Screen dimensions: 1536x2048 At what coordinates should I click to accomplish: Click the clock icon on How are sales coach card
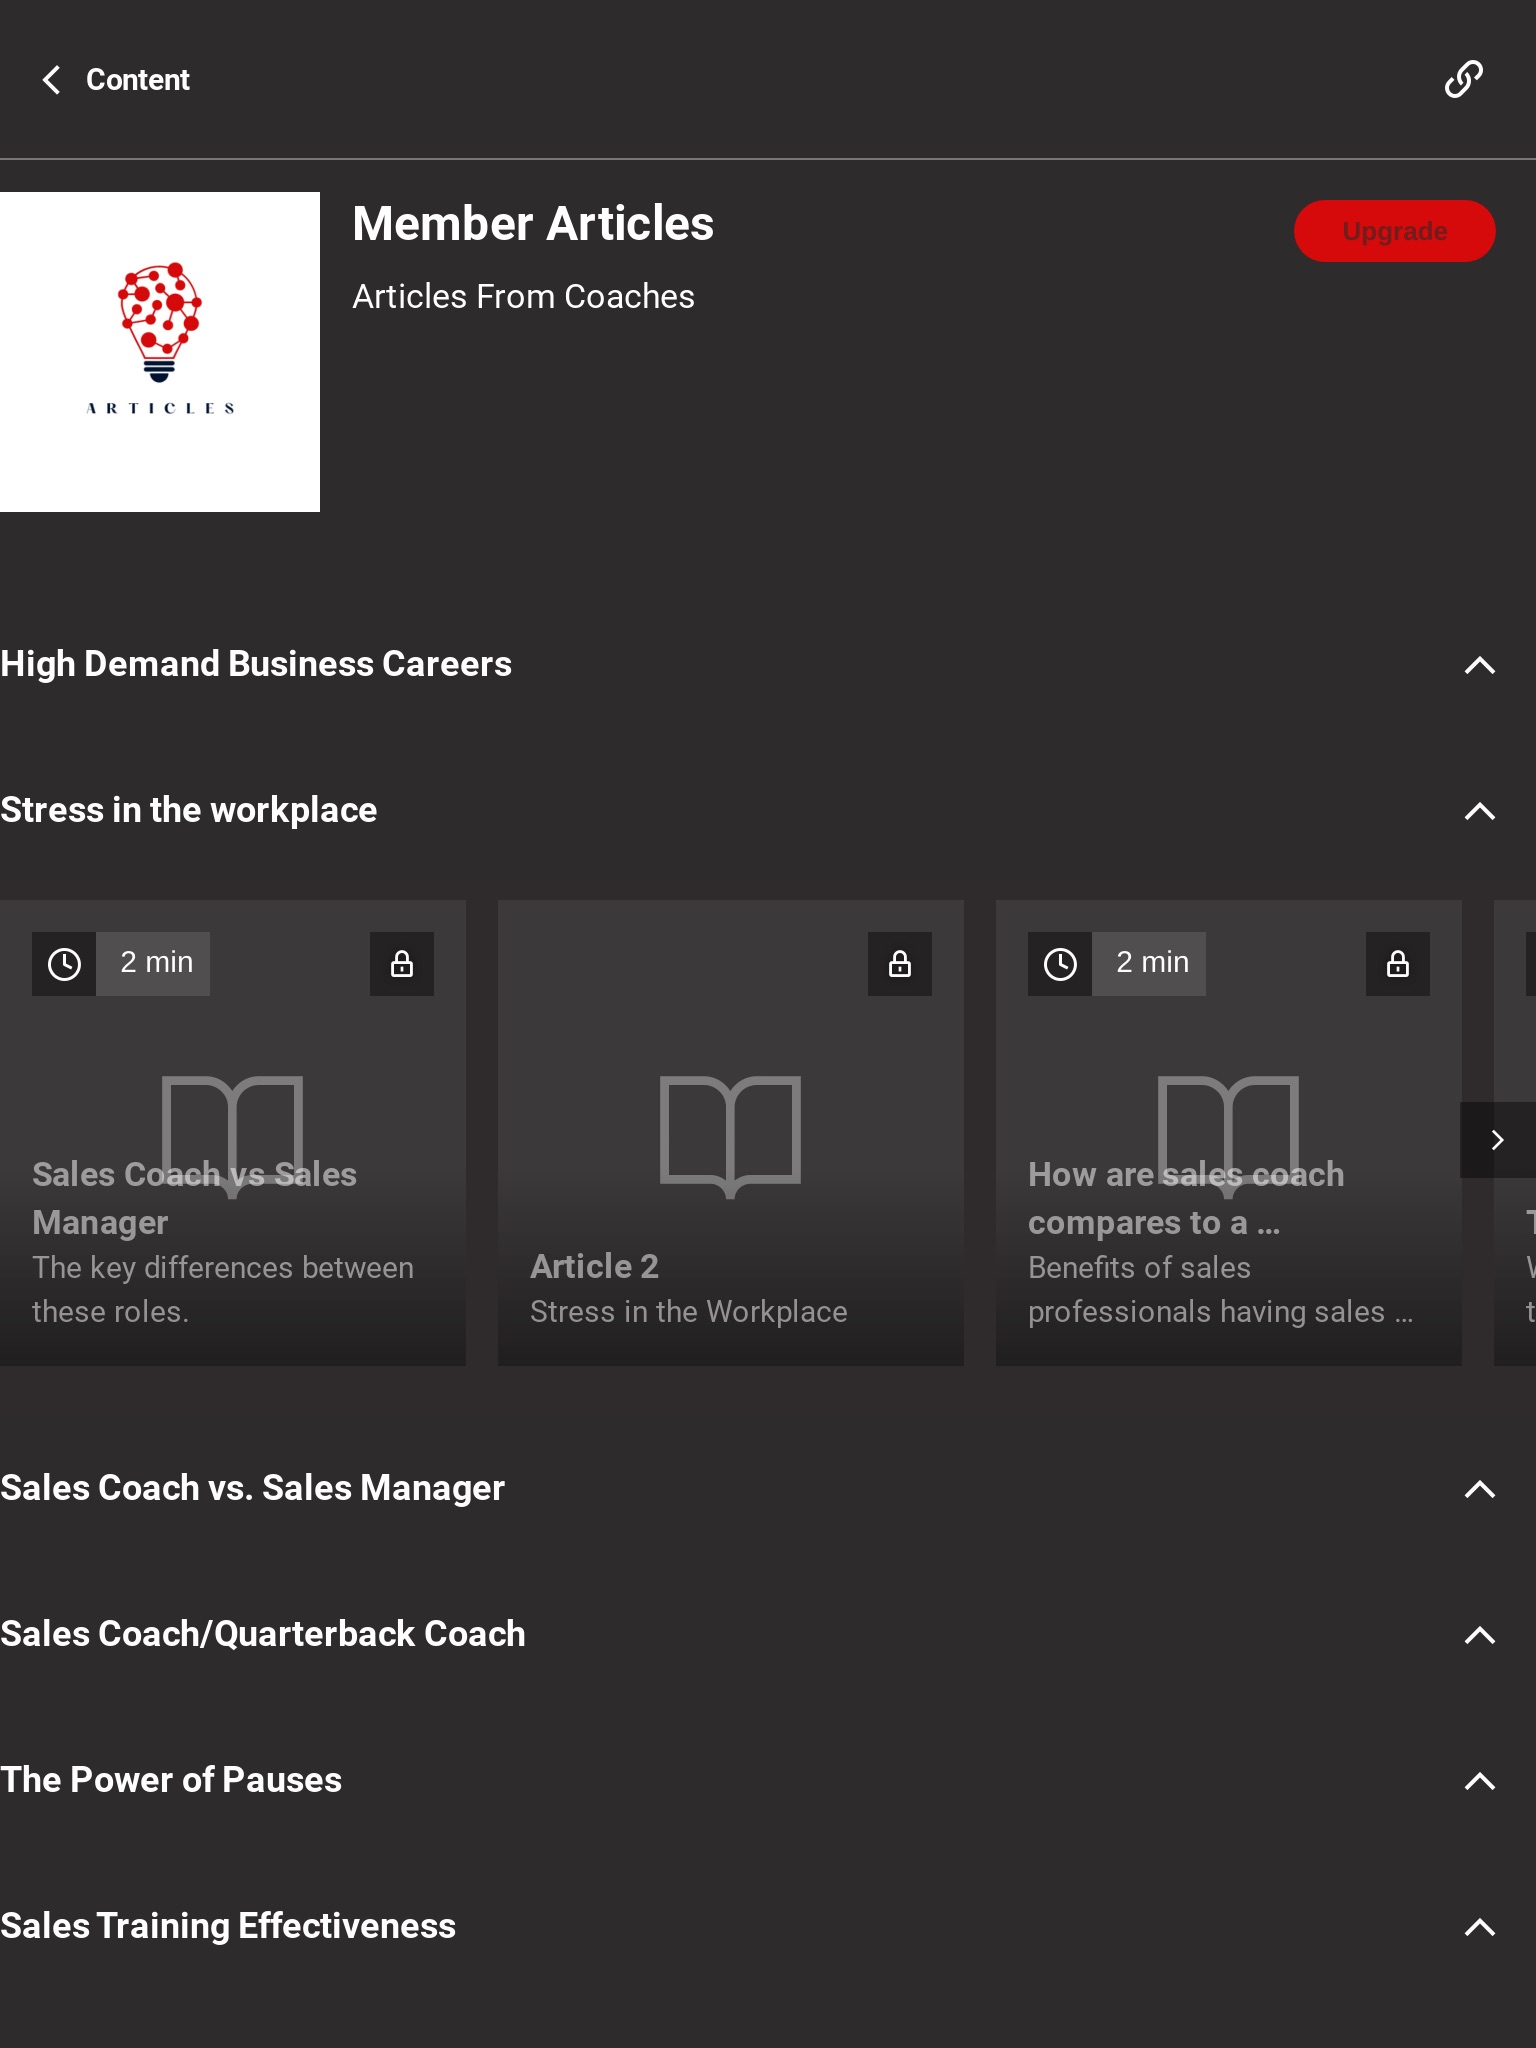tap(1060, 964)
